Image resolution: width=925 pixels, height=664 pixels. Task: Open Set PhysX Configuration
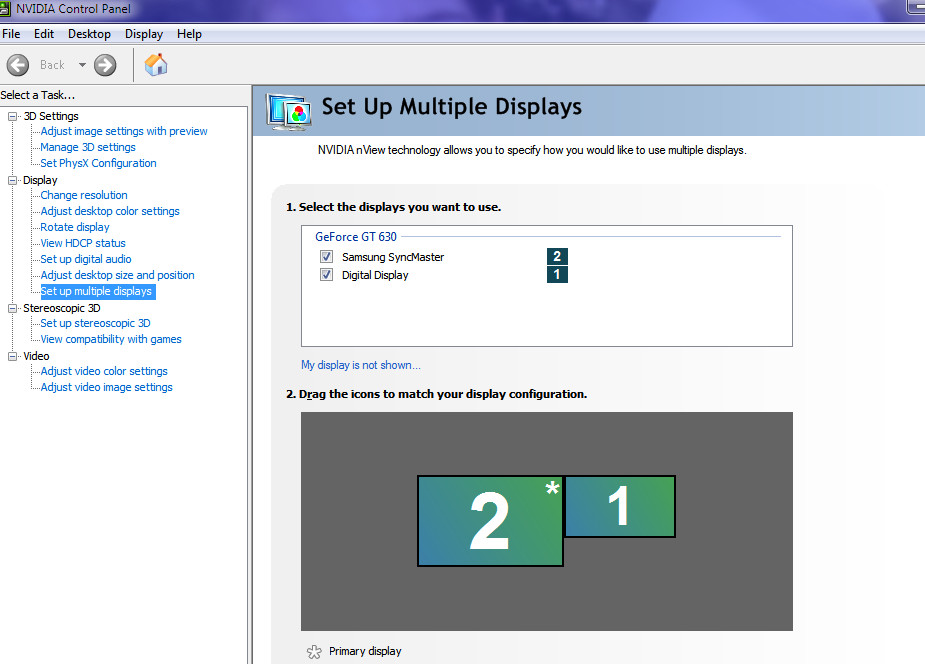coord(99,163)
